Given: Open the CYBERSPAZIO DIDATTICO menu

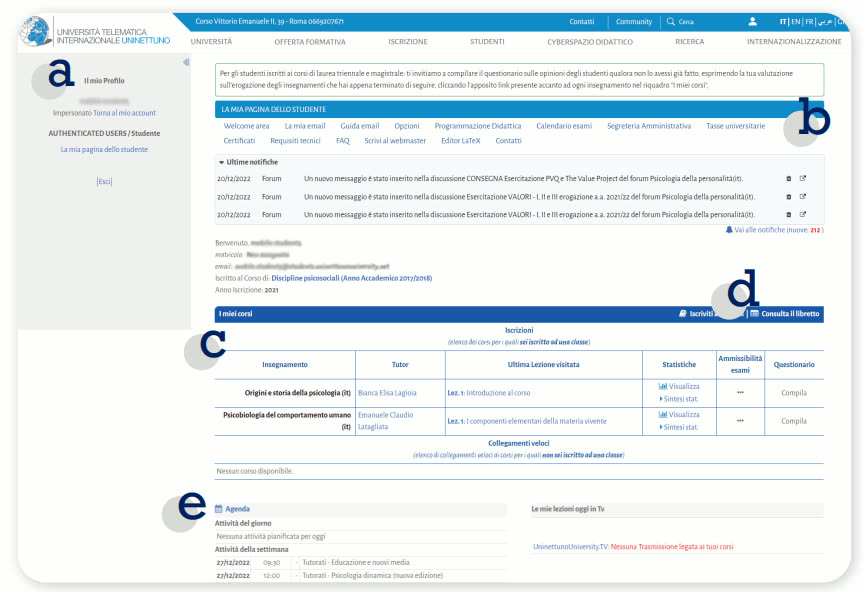Looking at the screenshot, I should click(x=590, y=42).
